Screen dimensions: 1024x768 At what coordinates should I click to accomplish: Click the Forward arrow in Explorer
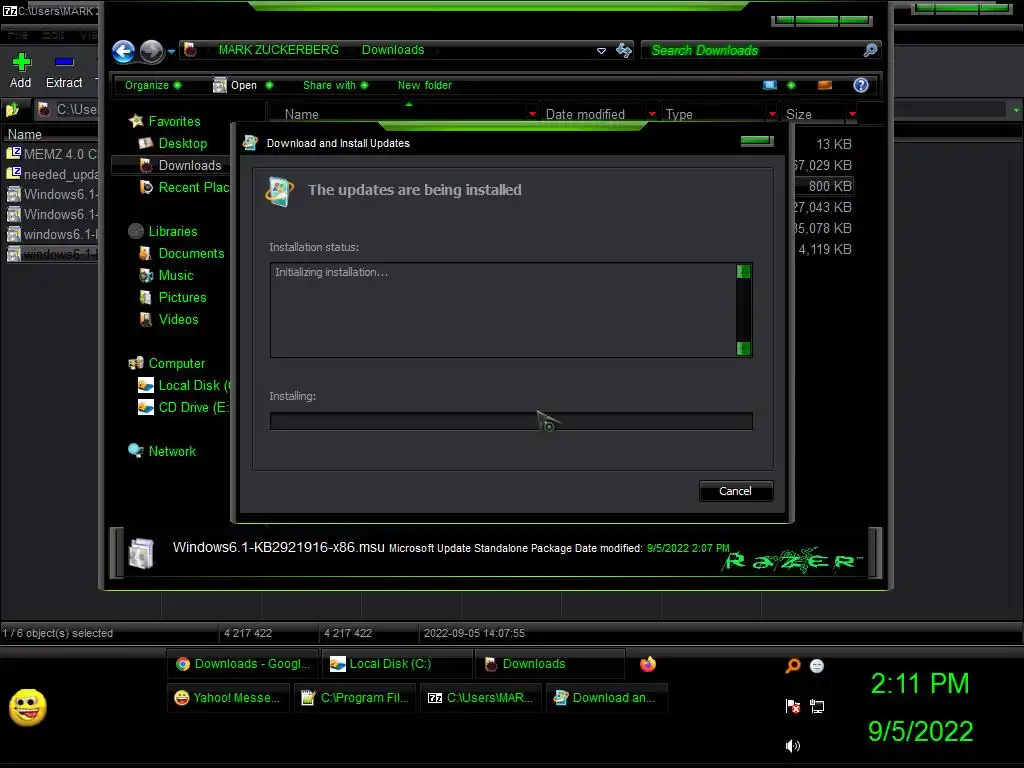pos(152,51)
